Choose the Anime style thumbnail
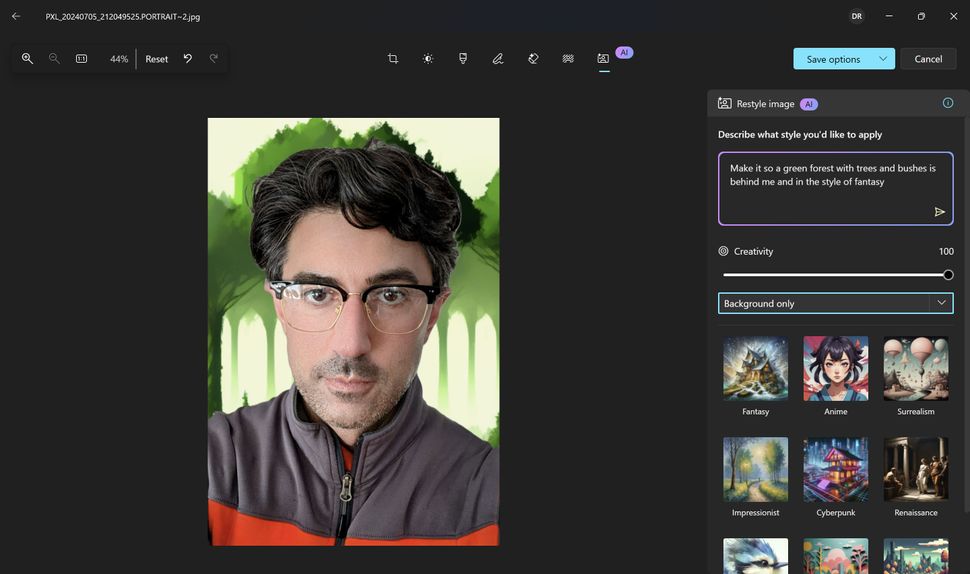Screen dimensions: 970x574 (x=836, y=369)
